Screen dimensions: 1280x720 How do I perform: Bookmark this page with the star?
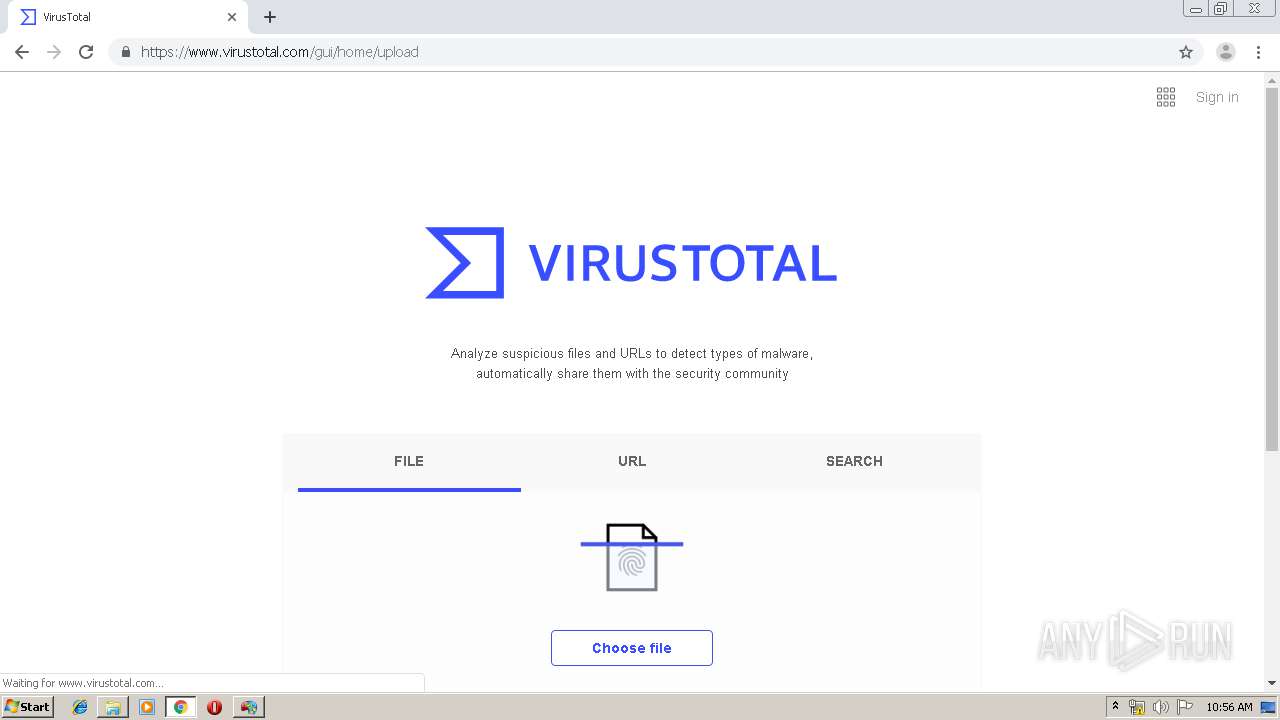pos(1186,52)
